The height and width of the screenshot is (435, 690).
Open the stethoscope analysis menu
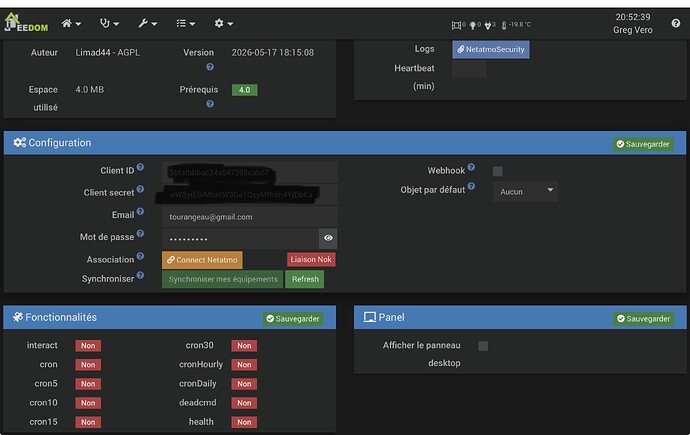[x=109, y=23]
